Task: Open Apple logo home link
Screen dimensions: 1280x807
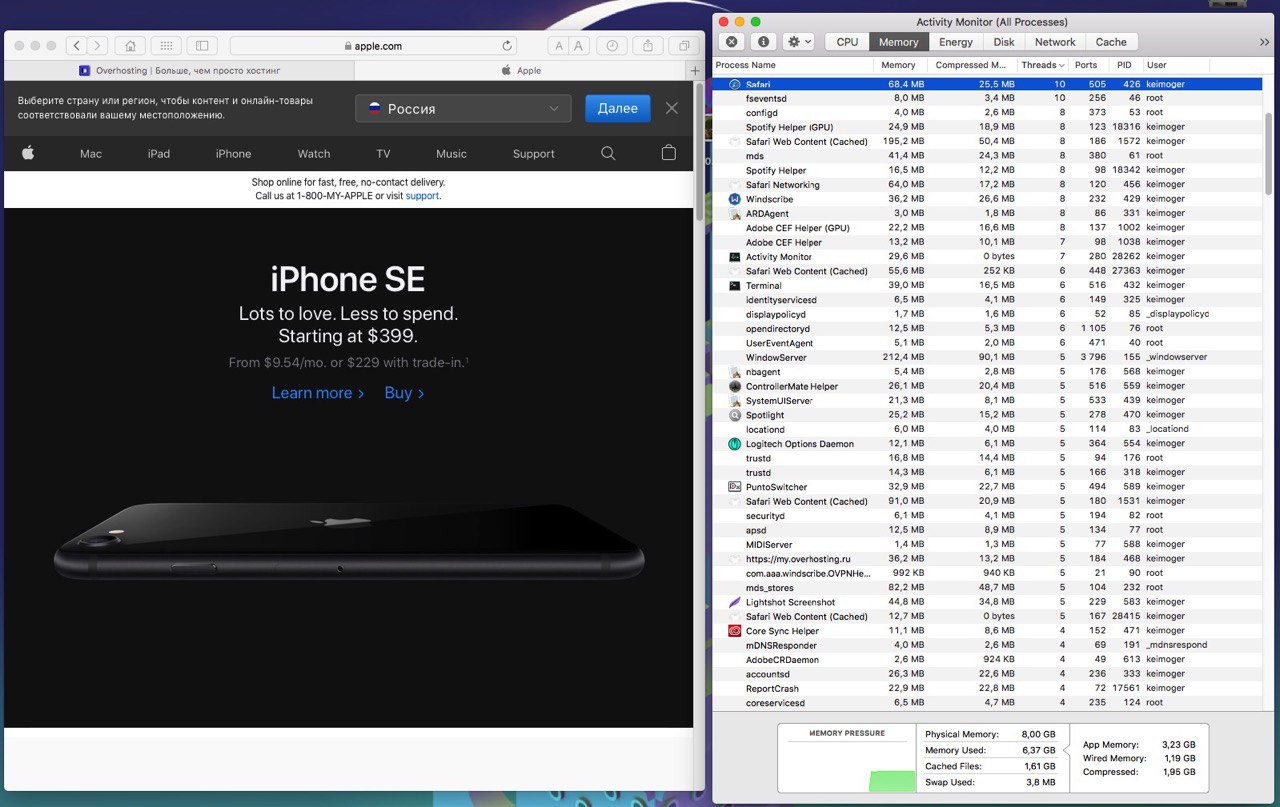Action: tap(28, 153)
